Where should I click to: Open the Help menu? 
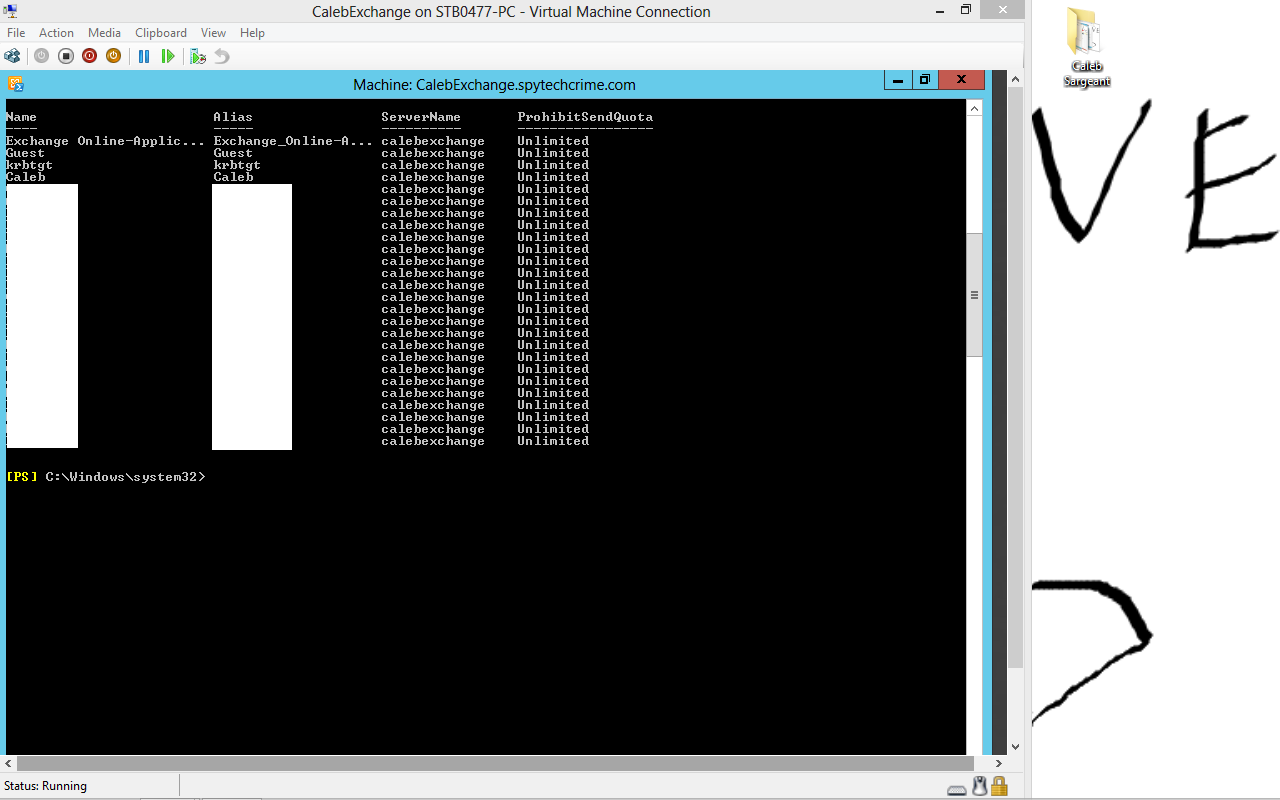[x=252, y=33]
